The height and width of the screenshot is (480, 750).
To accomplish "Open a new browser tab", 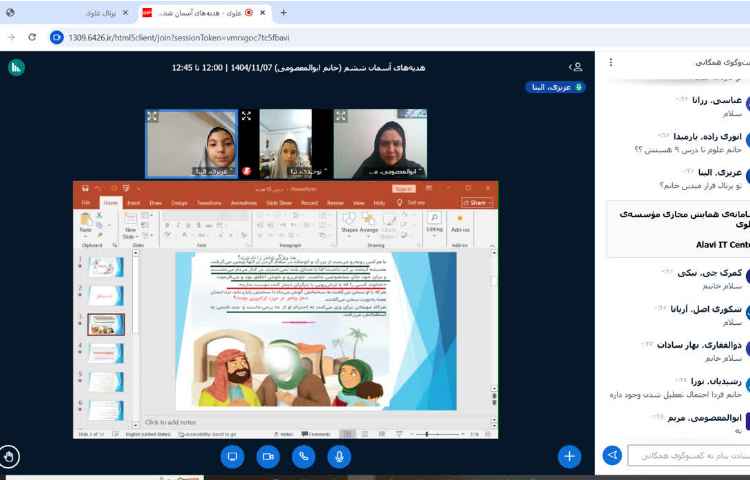I will click(283, 13).
